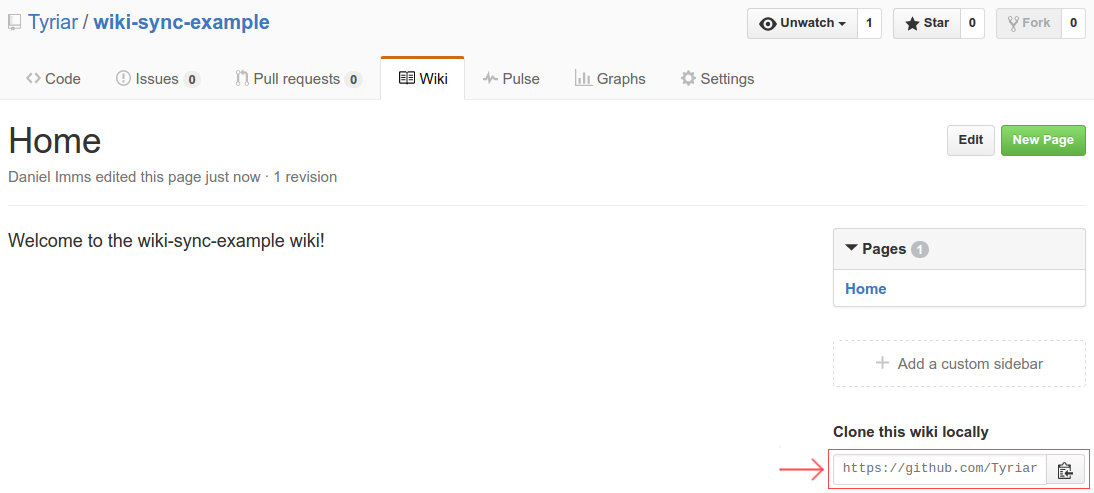Go to the Pulse tab
Screen dimensions: 1094x493
[x=511, y=79]
